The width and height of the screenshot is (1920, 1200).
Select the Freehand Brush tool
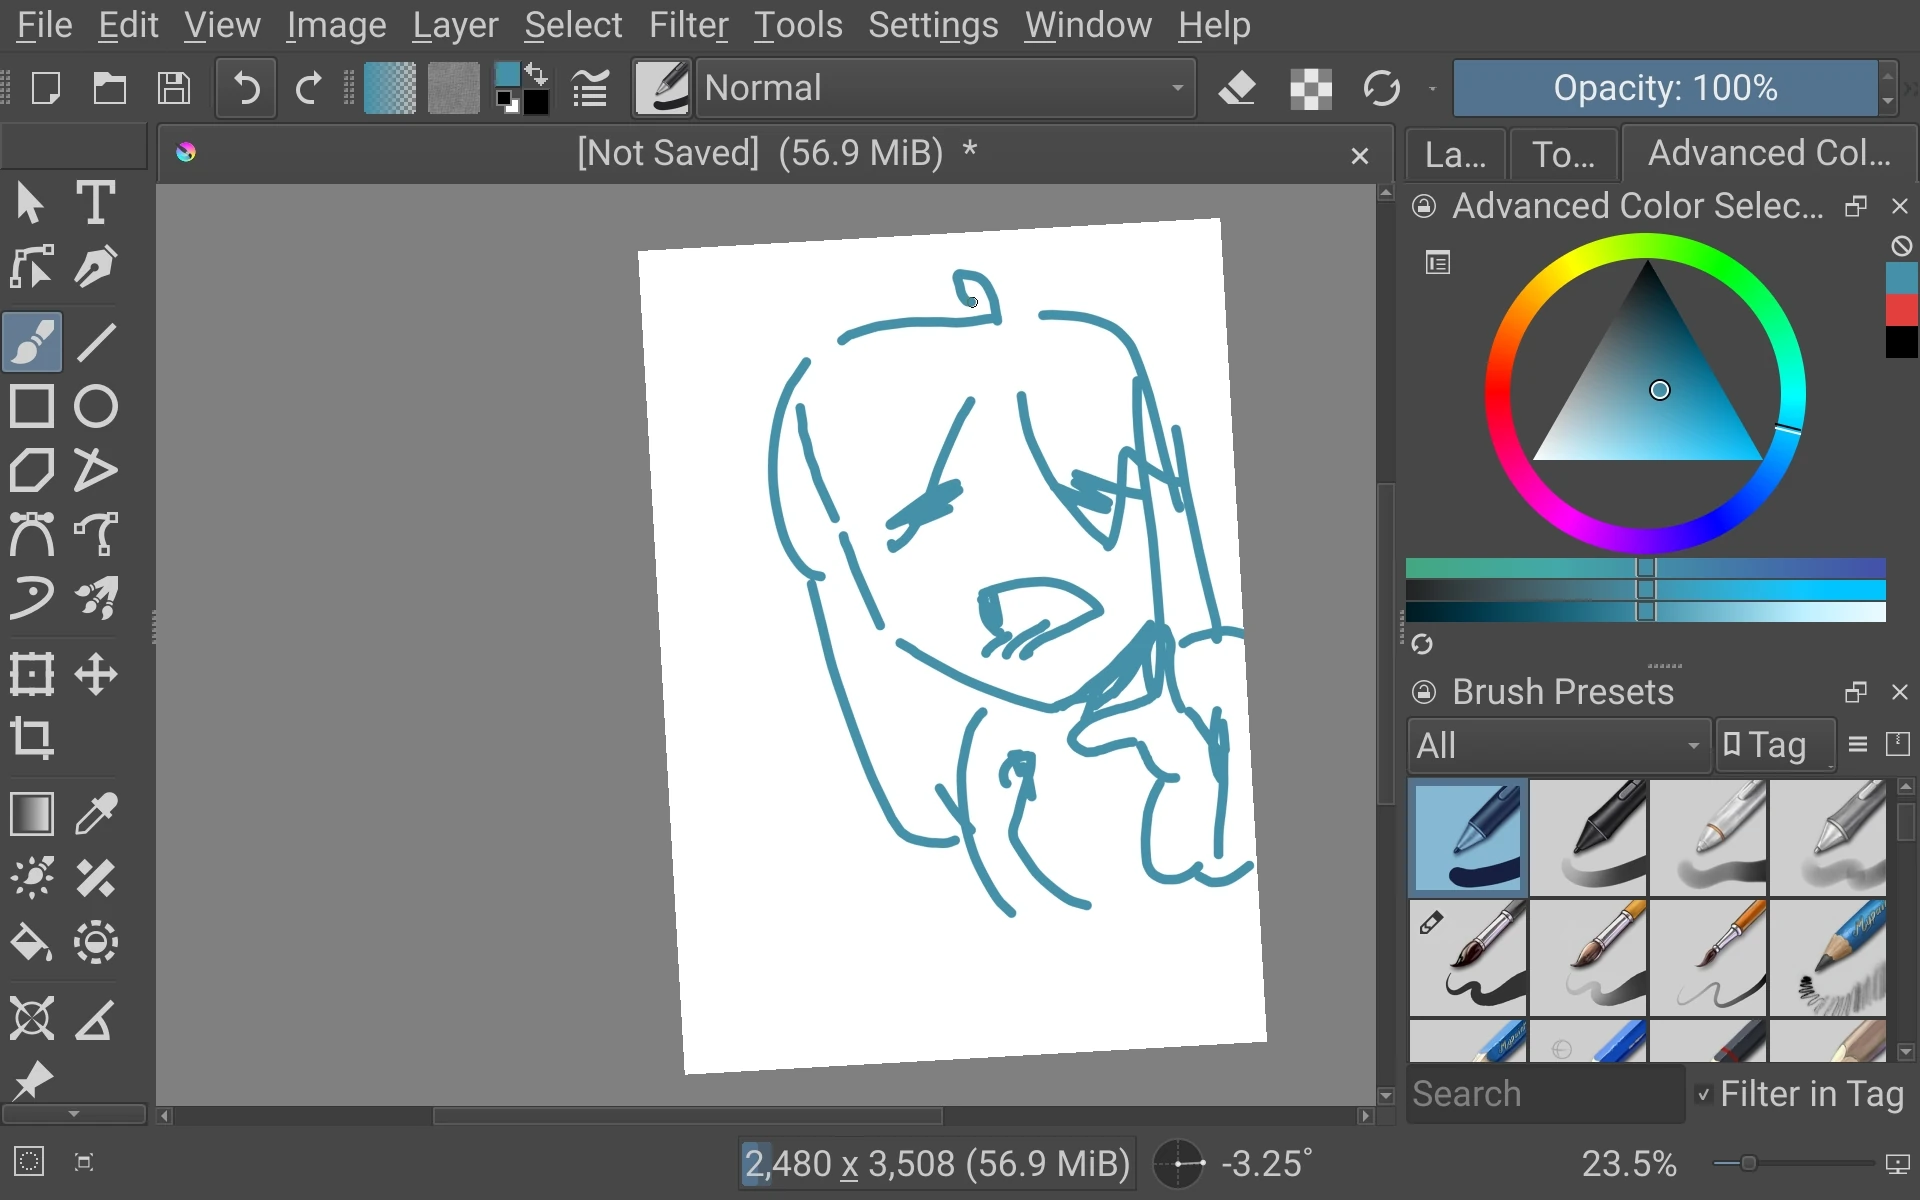point(33,342)
